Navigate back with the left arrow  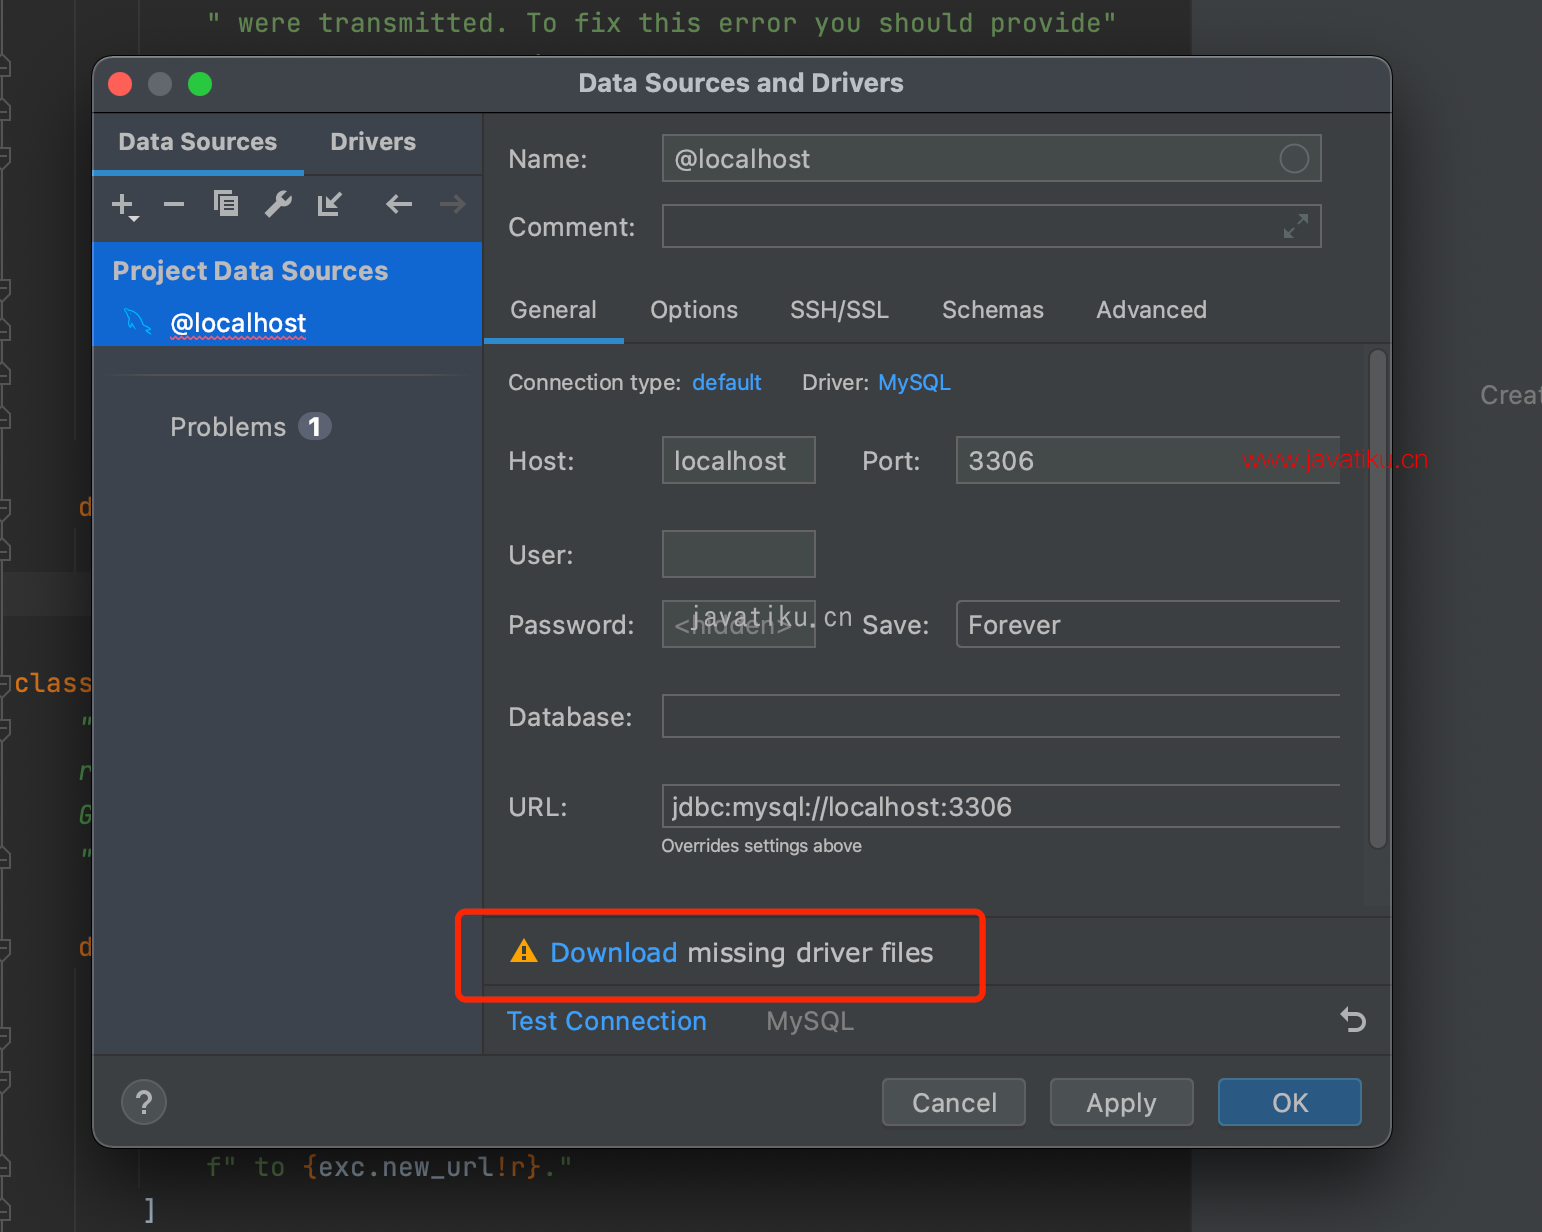(399, 204)
